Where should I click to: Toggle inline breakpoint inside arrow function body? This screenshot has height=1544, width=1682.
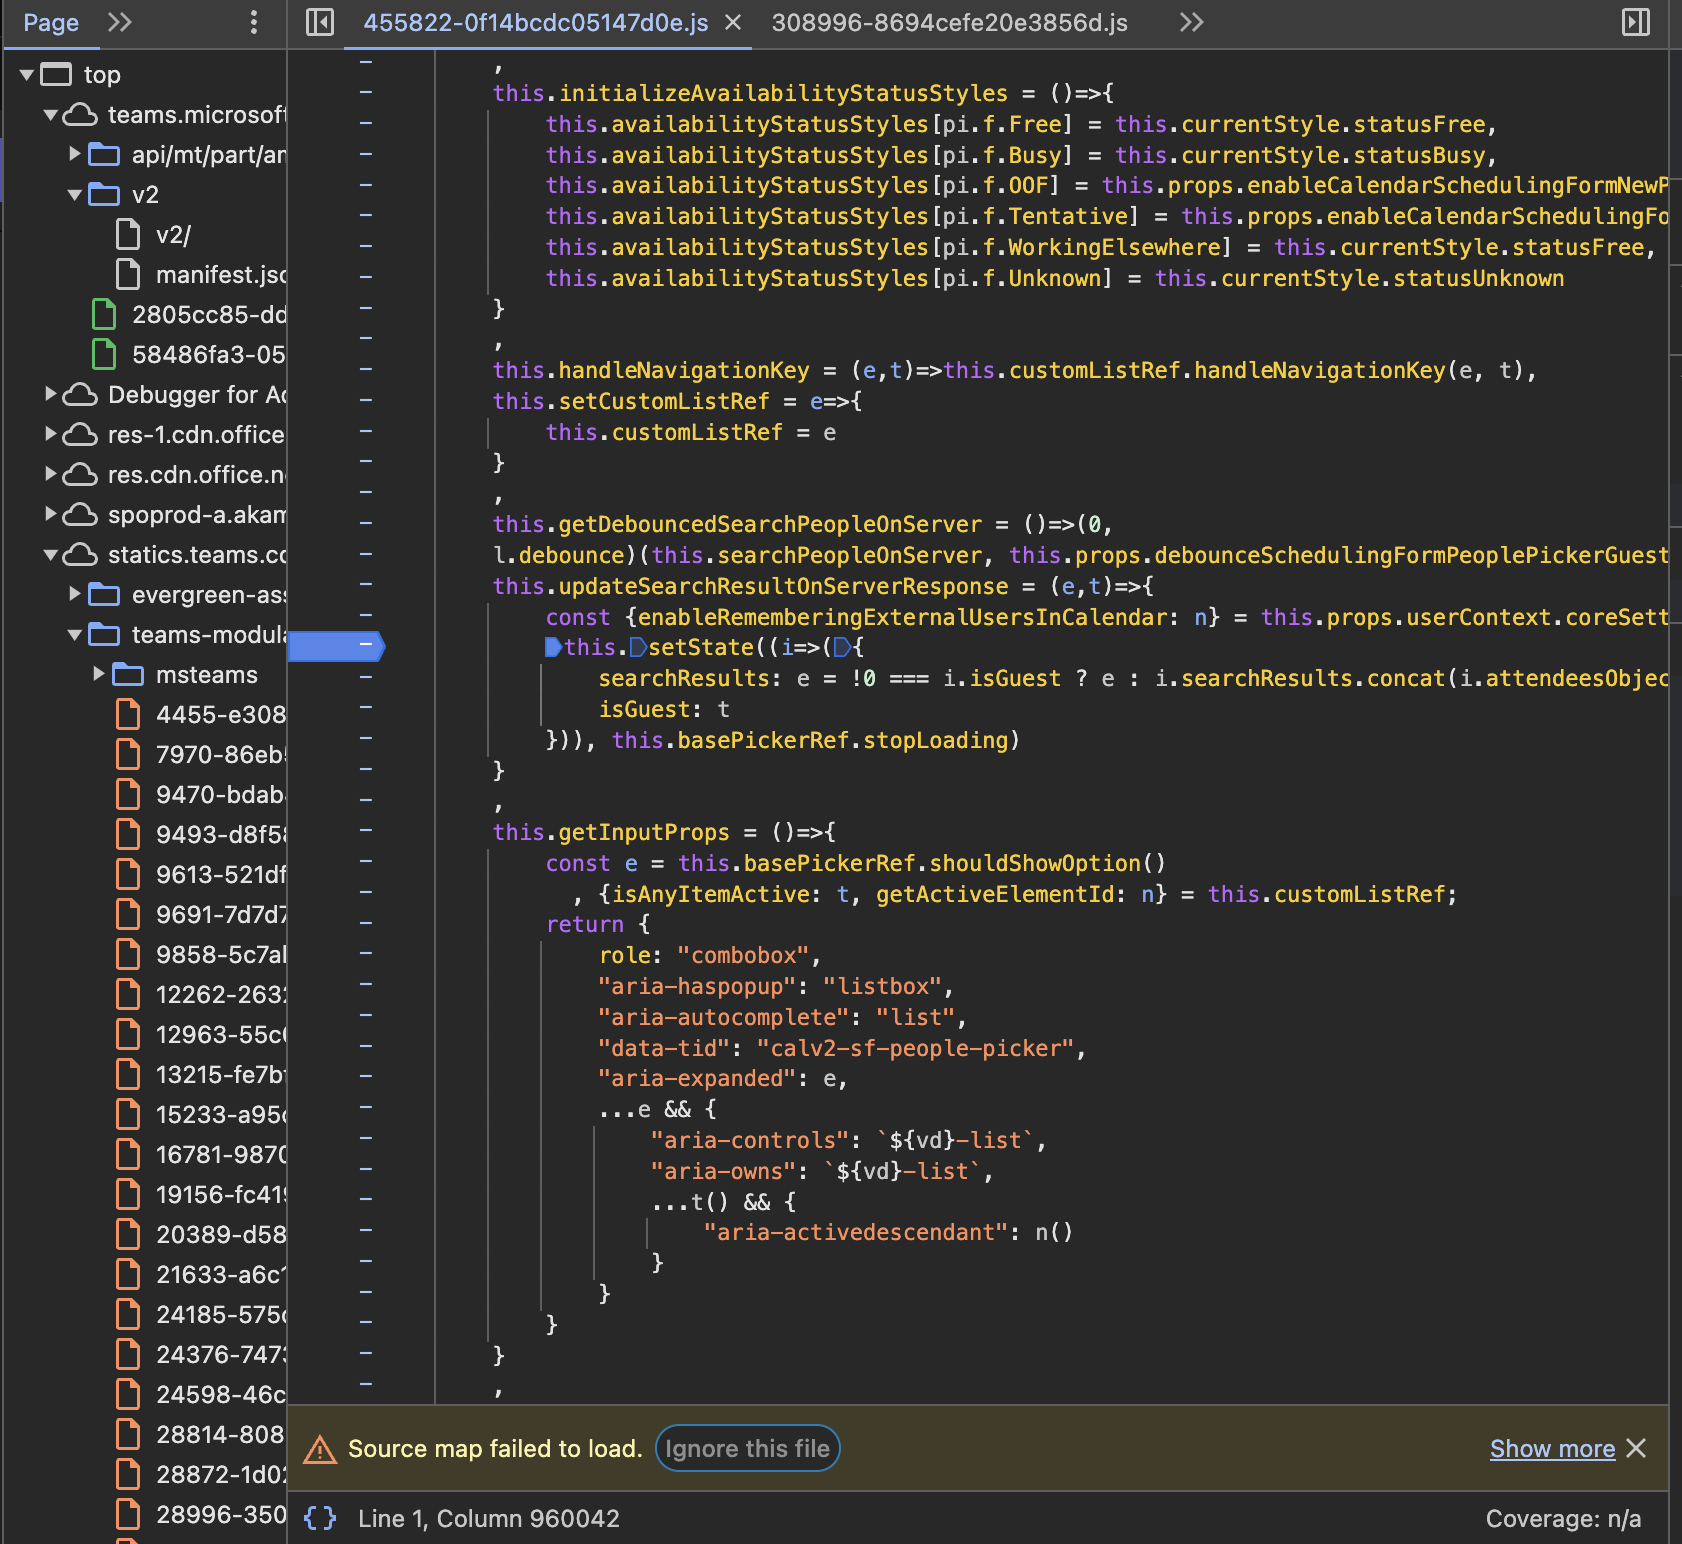842,648
